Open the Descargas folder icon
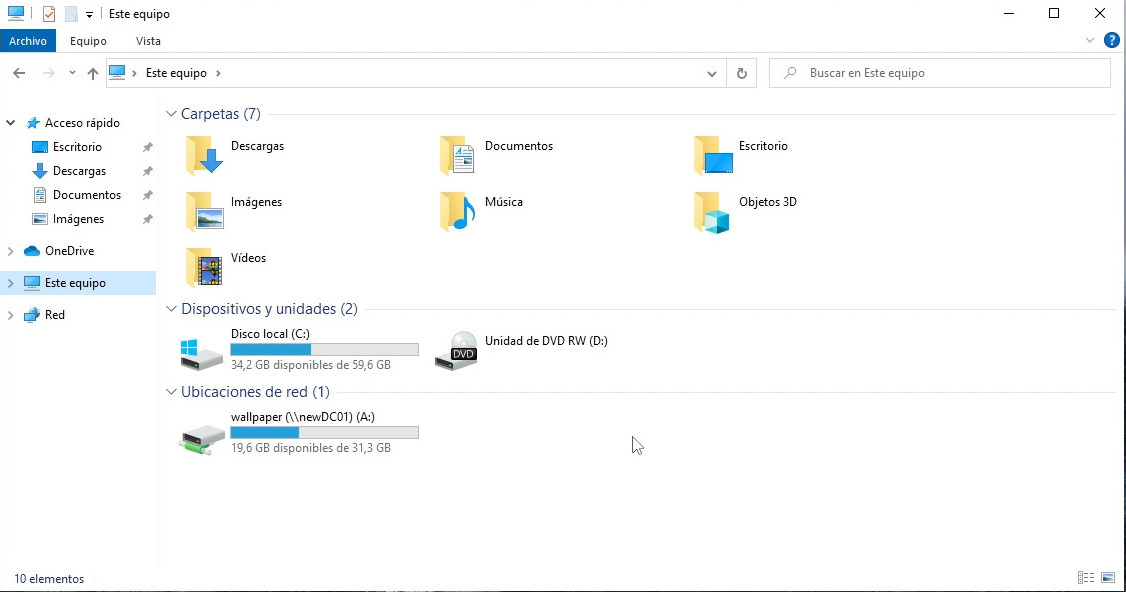1126x592 pixels. [x=206, y=156]
